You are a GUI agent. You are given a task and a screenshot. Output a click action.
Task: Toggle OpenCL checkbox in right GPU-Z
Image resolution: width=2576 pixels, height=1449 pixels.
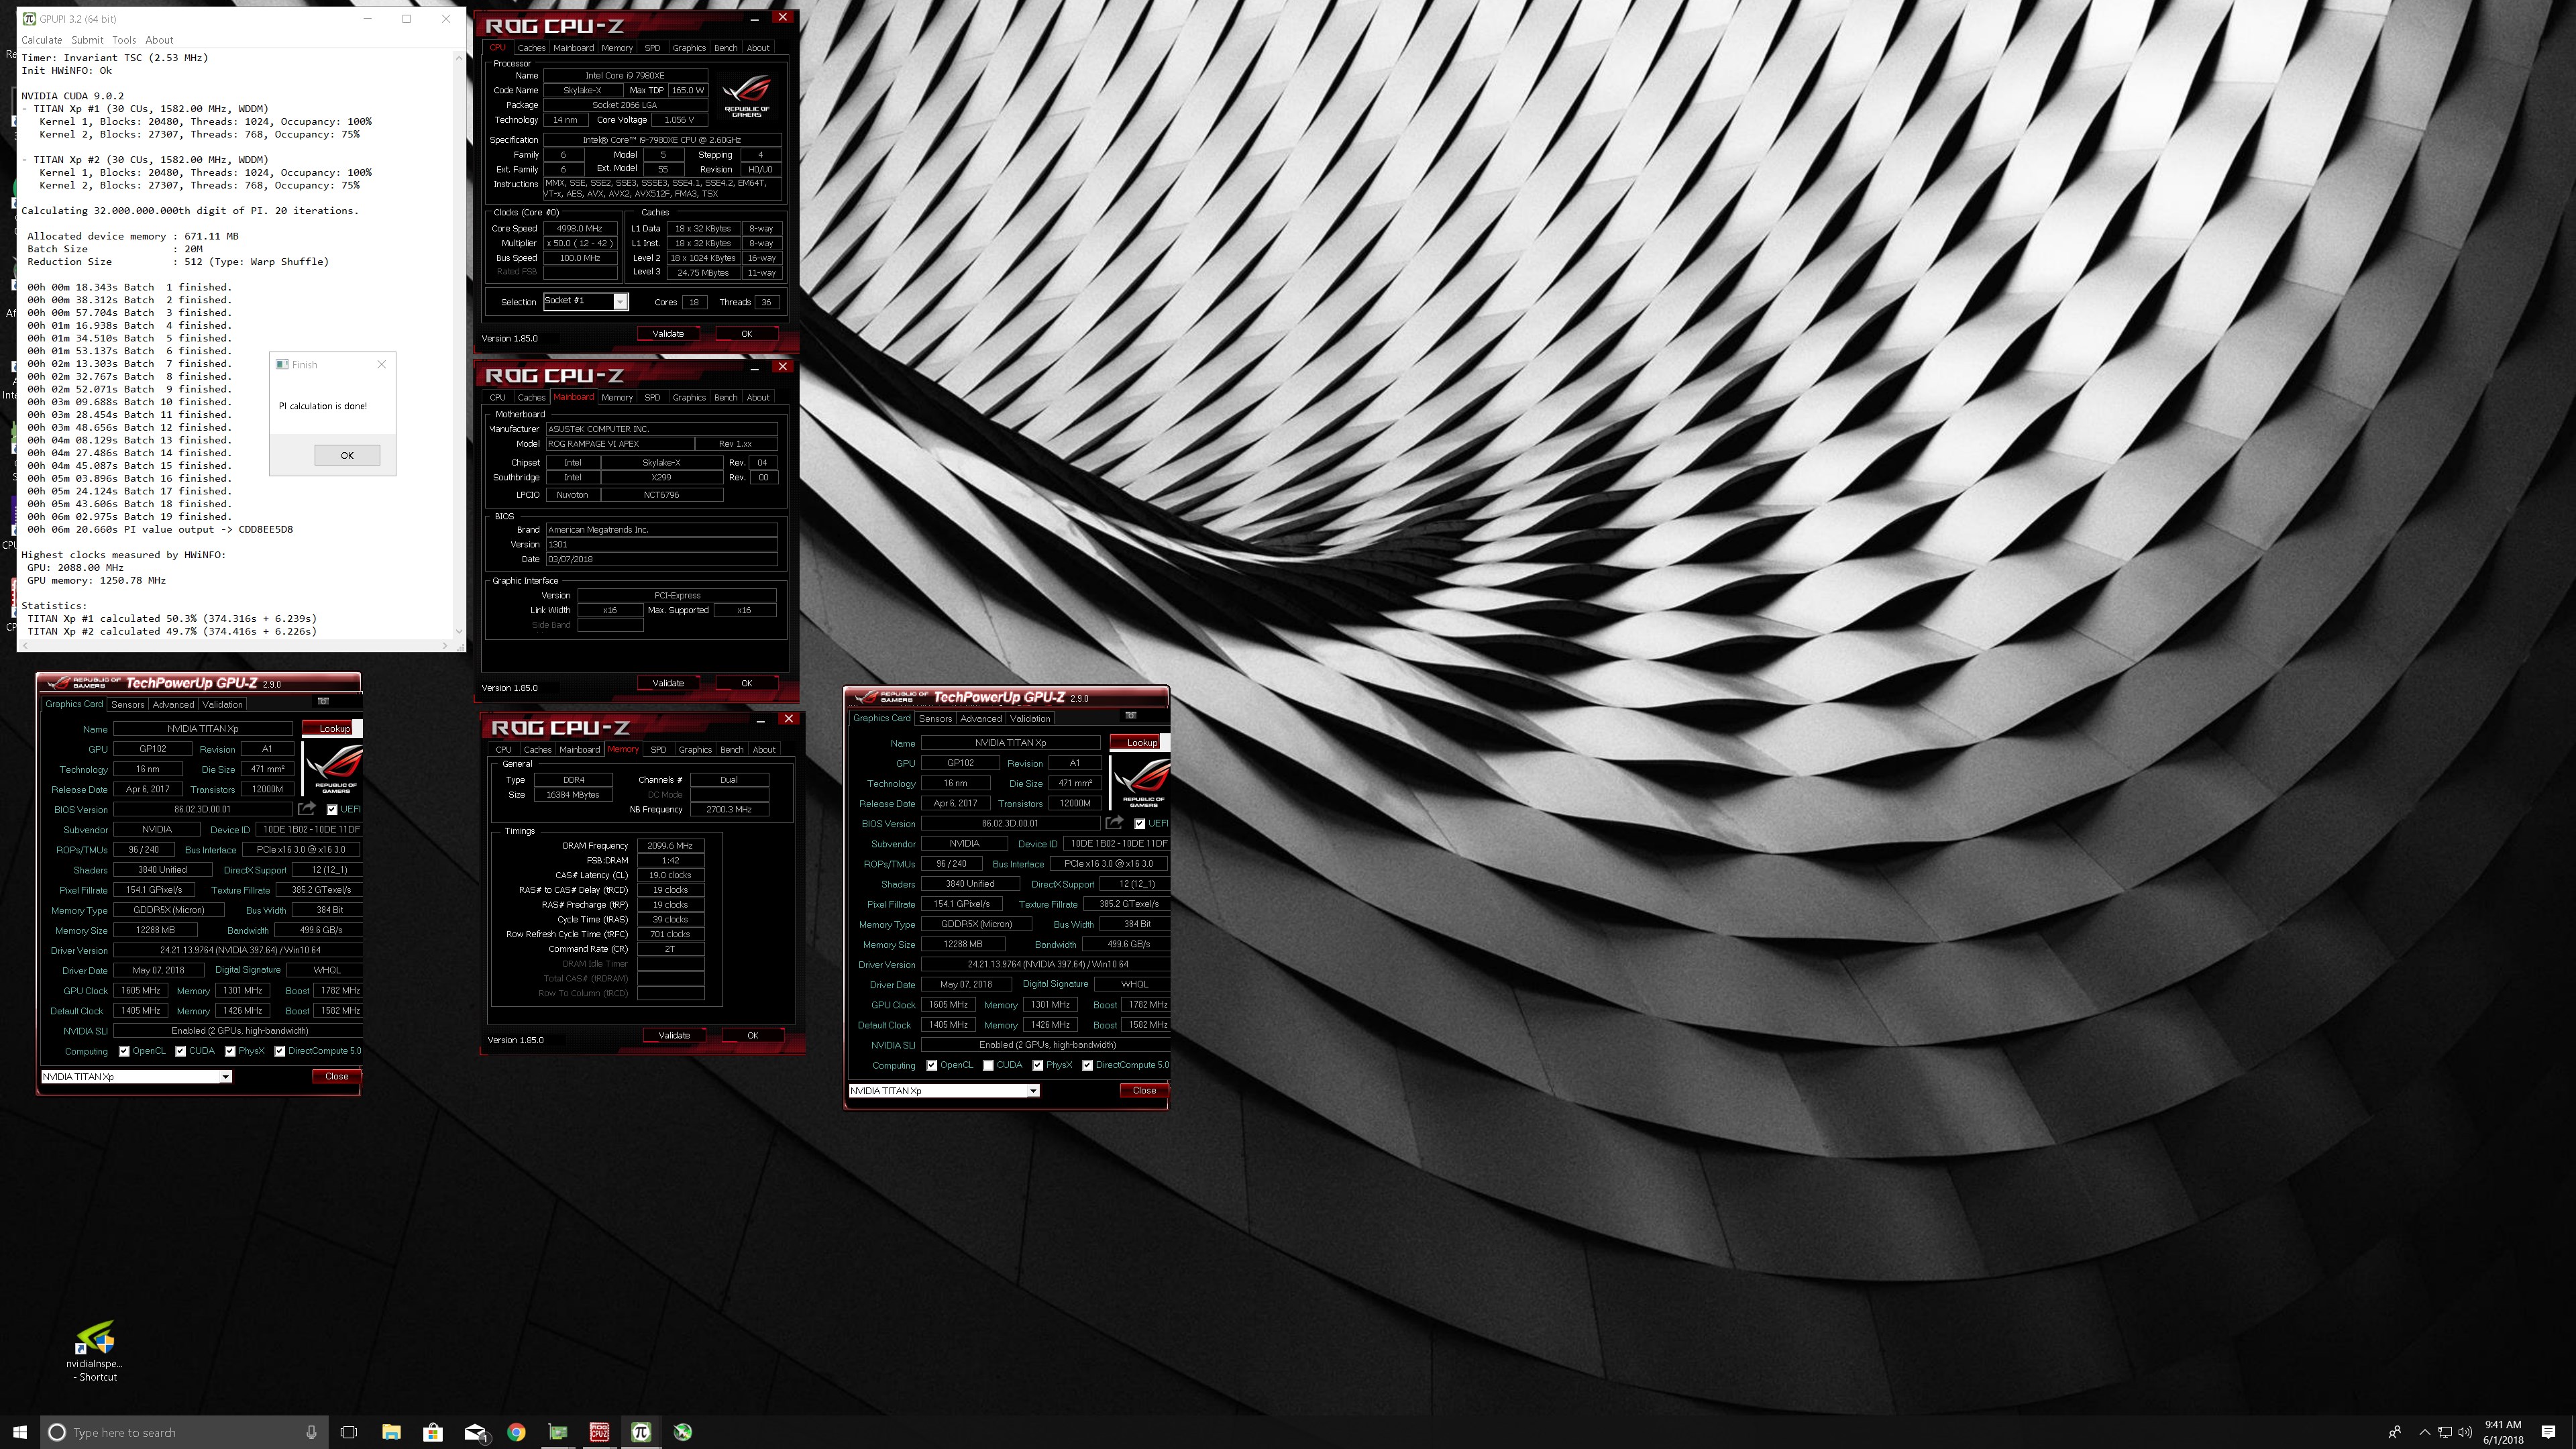click(x=932, y=1065)
